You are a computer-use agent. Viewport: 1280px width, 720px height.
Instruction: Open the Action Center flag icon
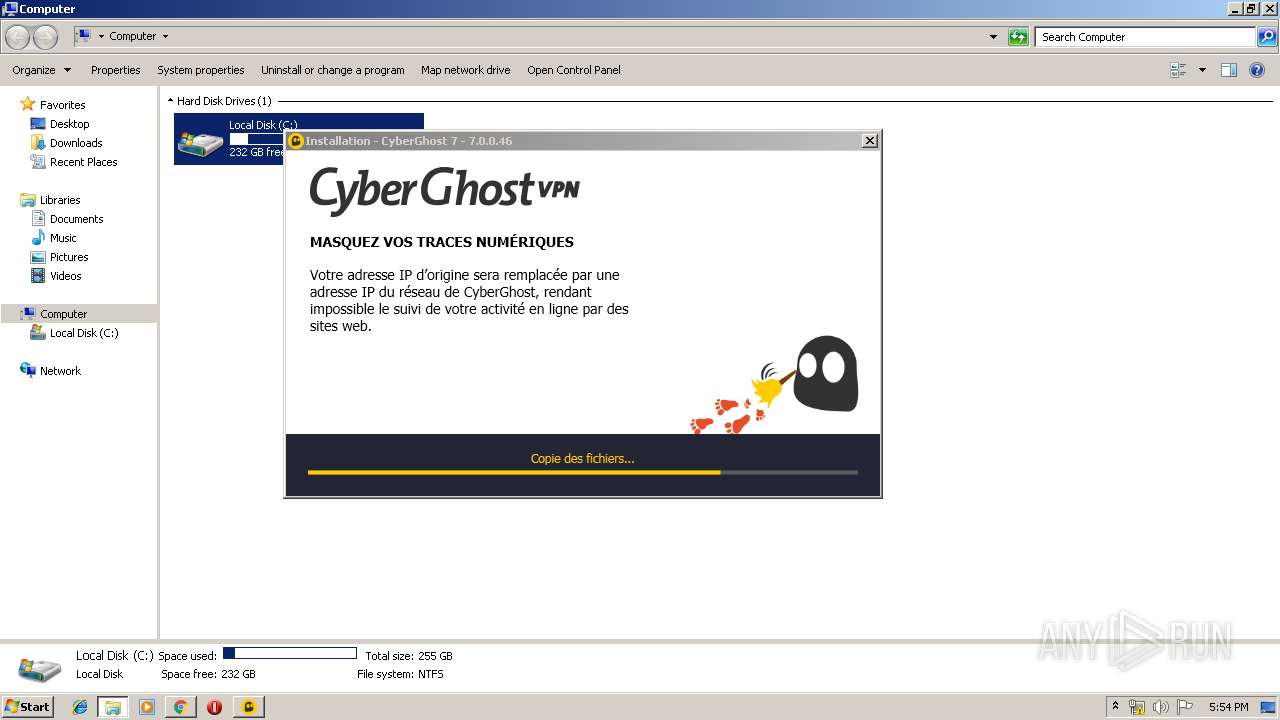1185,707
